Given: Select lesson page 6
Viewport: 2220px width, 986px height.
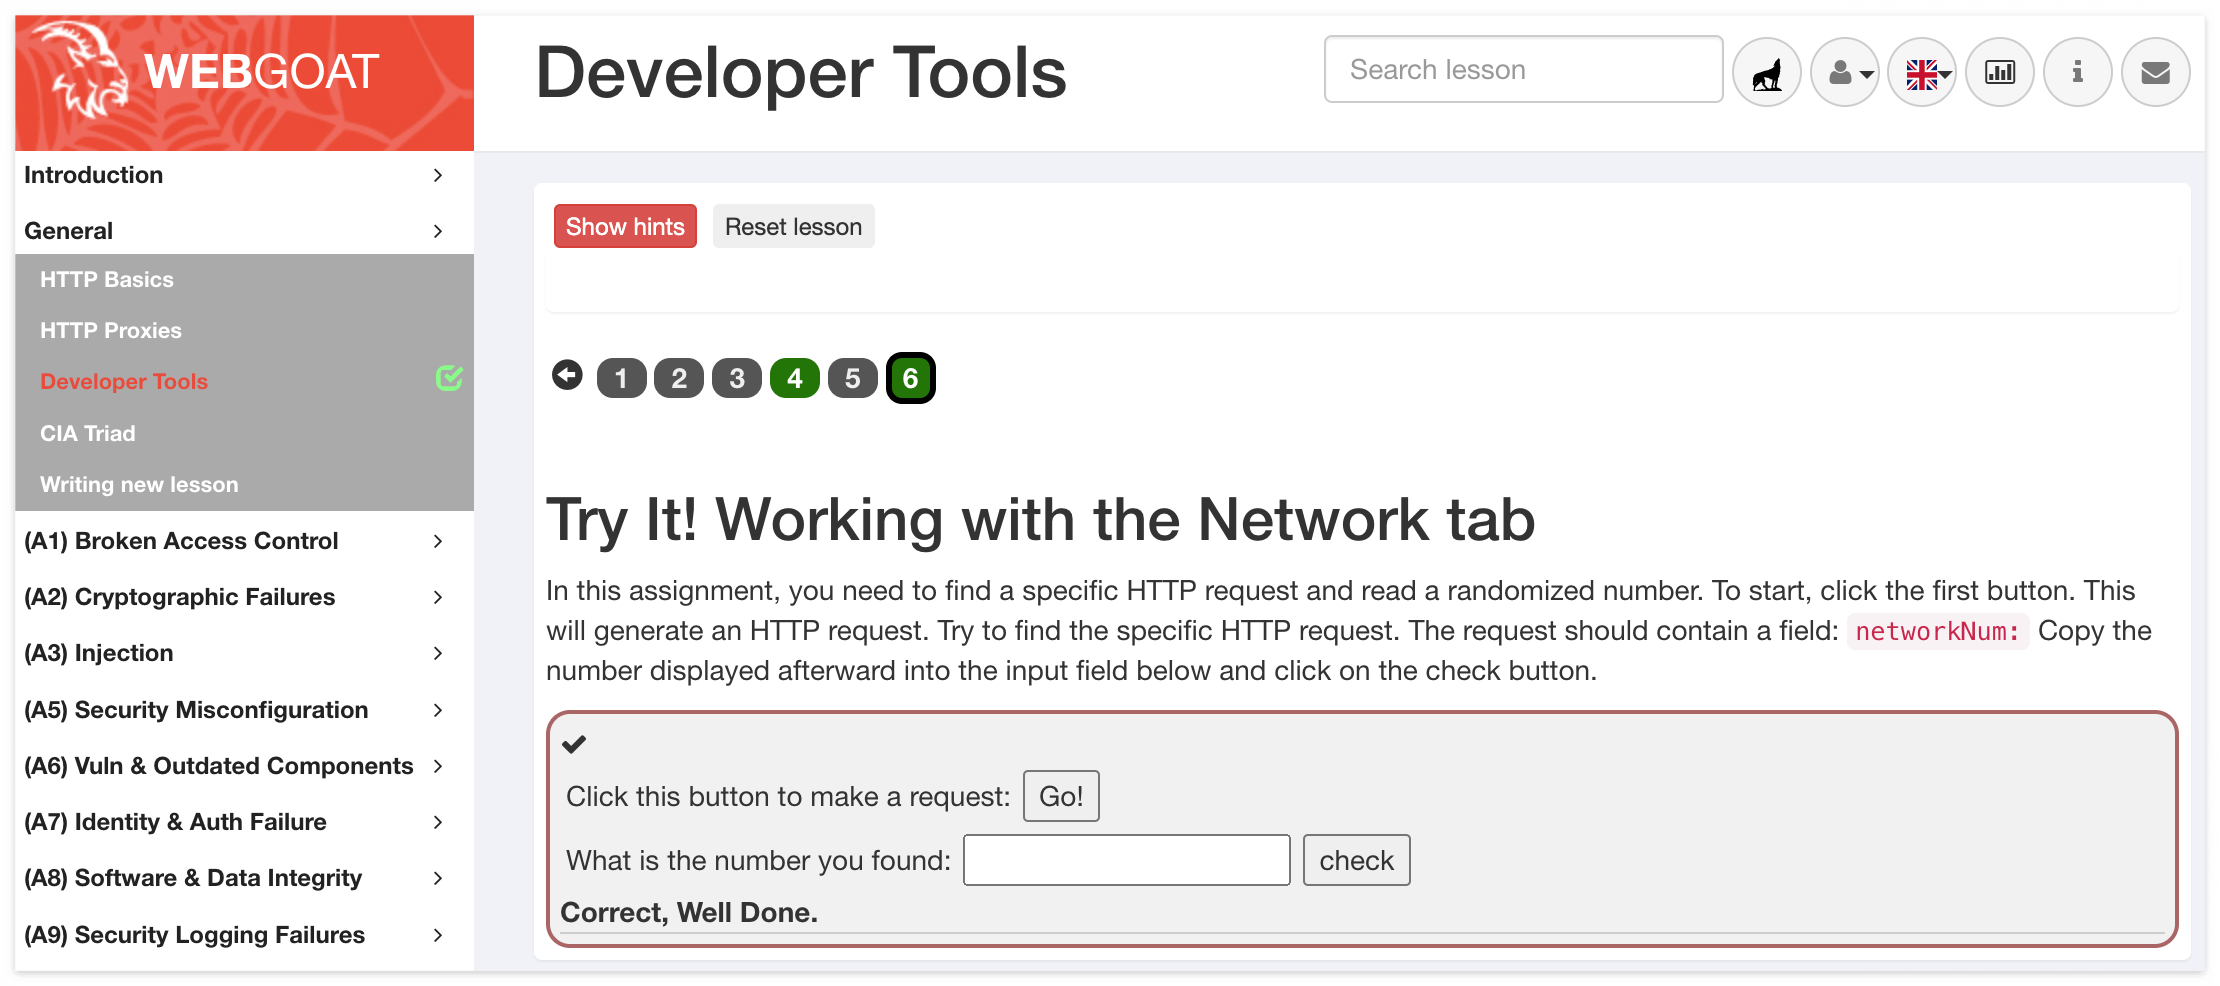Looking at the screenshot, I should coord(911,378).
